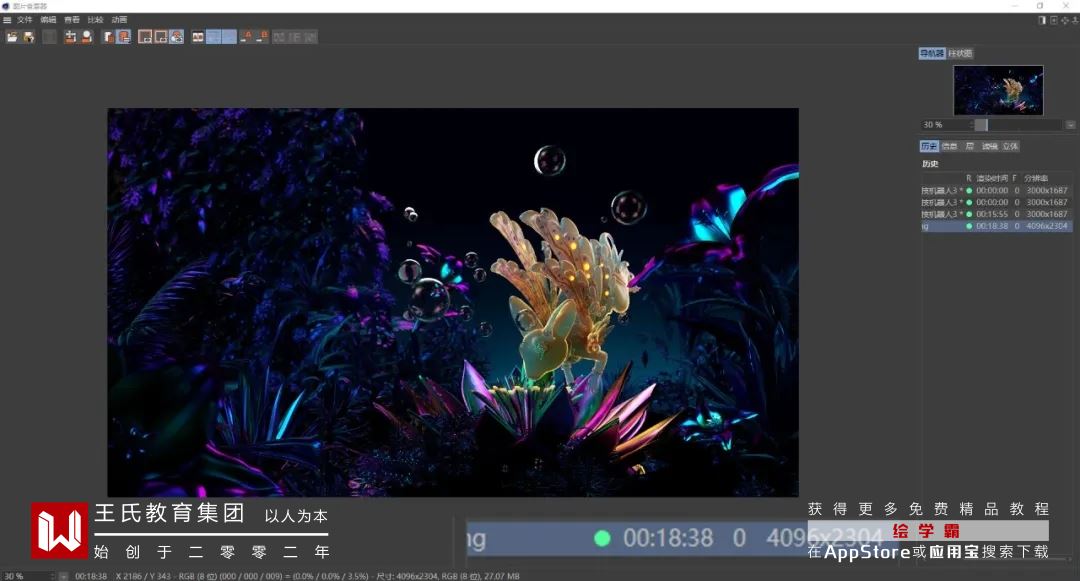Viewport: 1080px width, 581px height.
Task: Switch to the 柱状图 tab
Action: pyautogui.click(x=960, y=54)
